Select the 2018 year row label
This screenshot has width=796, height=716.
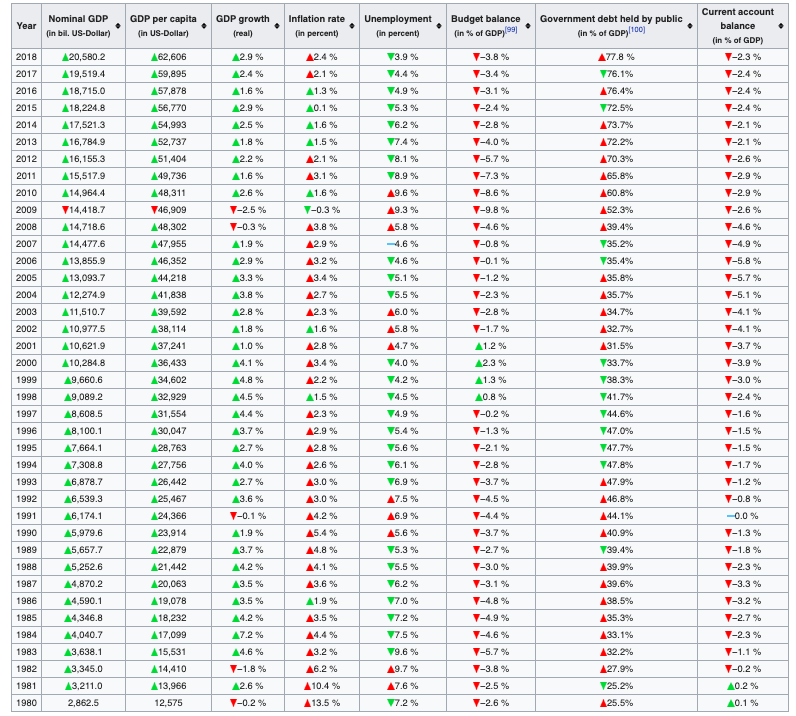(26, 57)
